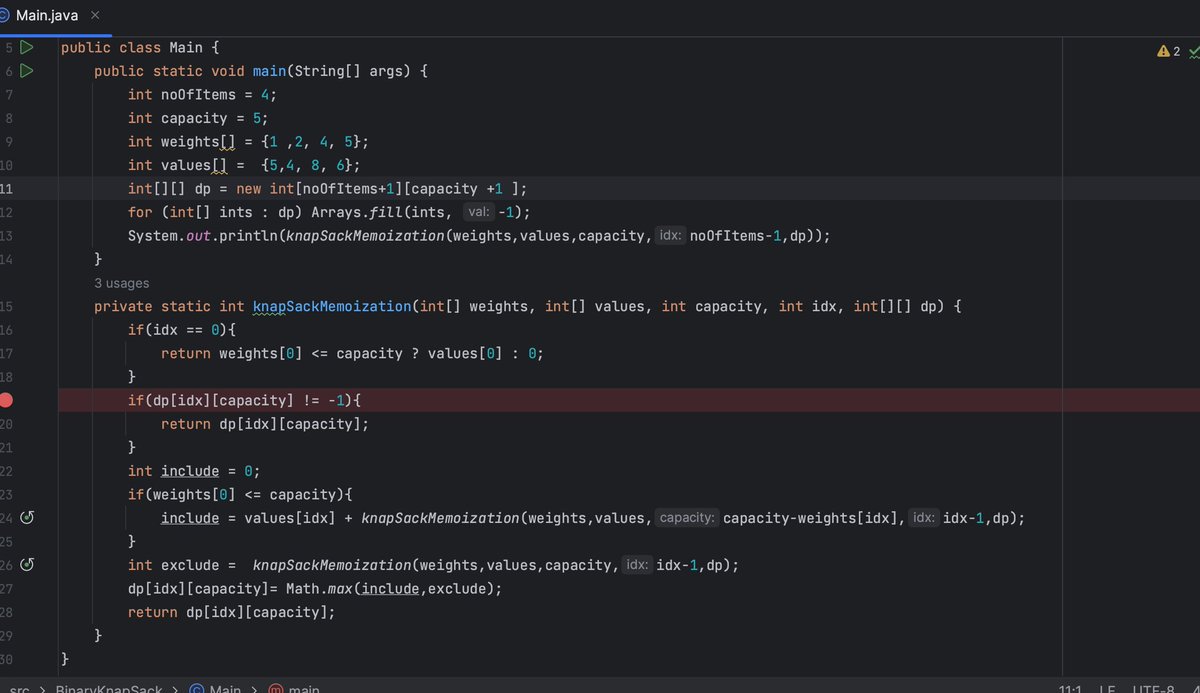Screen dimensions: 1200x693
Task: Click the 'idx:' hint on the exclude line
Action: click(x=636, y=565)
